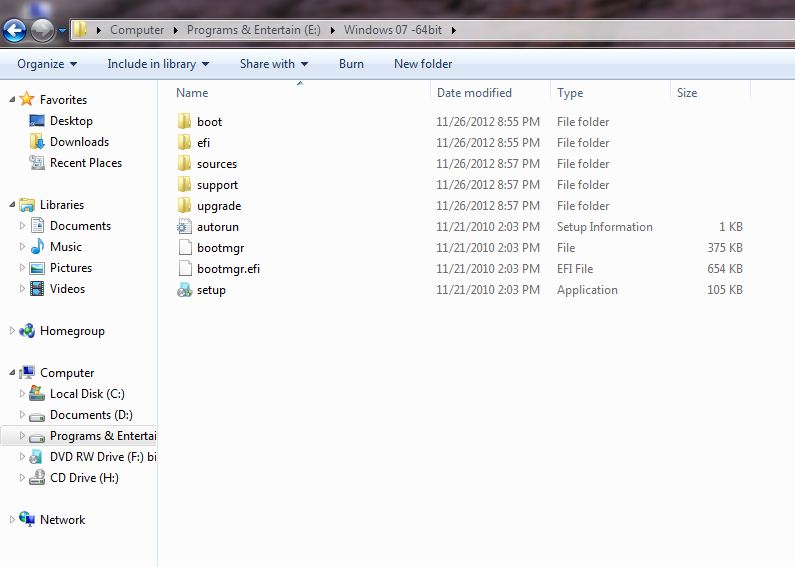Image resolution: width=795 pixels, height=567 pixels.
Task: Collapse the Computer tree node
Action: point(12,373)
